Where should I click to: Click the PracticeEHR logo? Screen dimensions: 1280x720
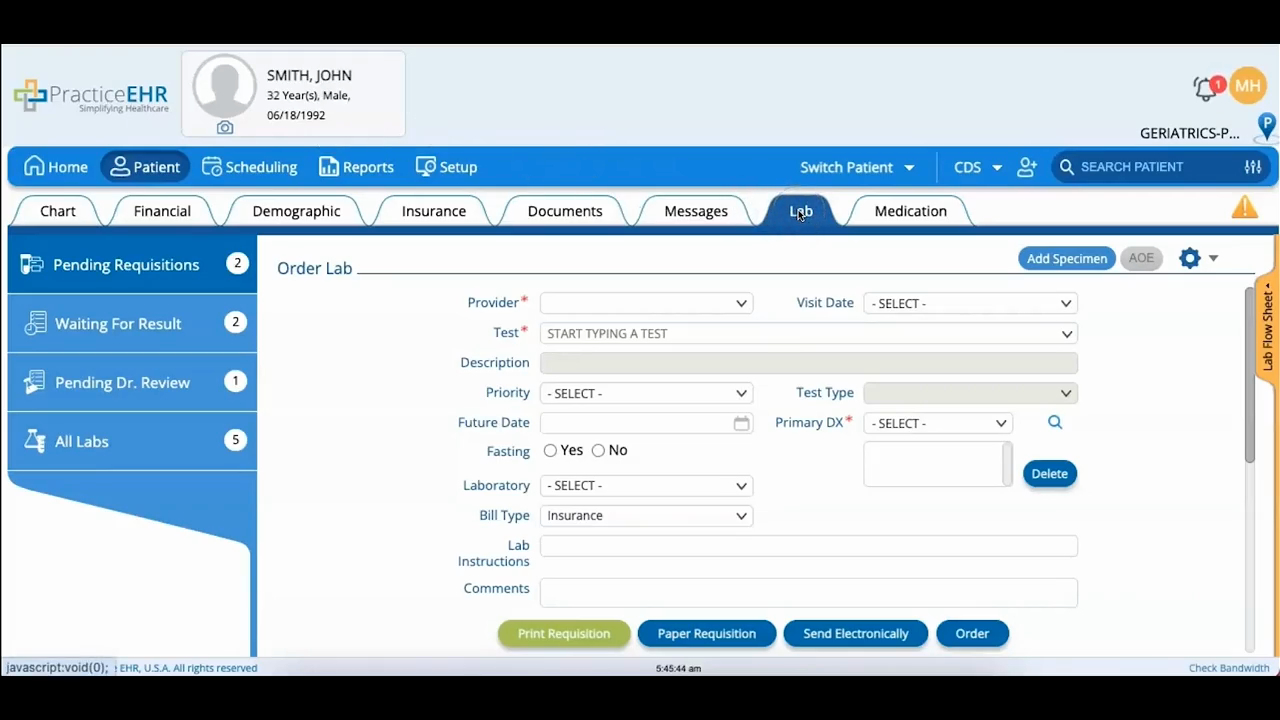tap(91, 96)
